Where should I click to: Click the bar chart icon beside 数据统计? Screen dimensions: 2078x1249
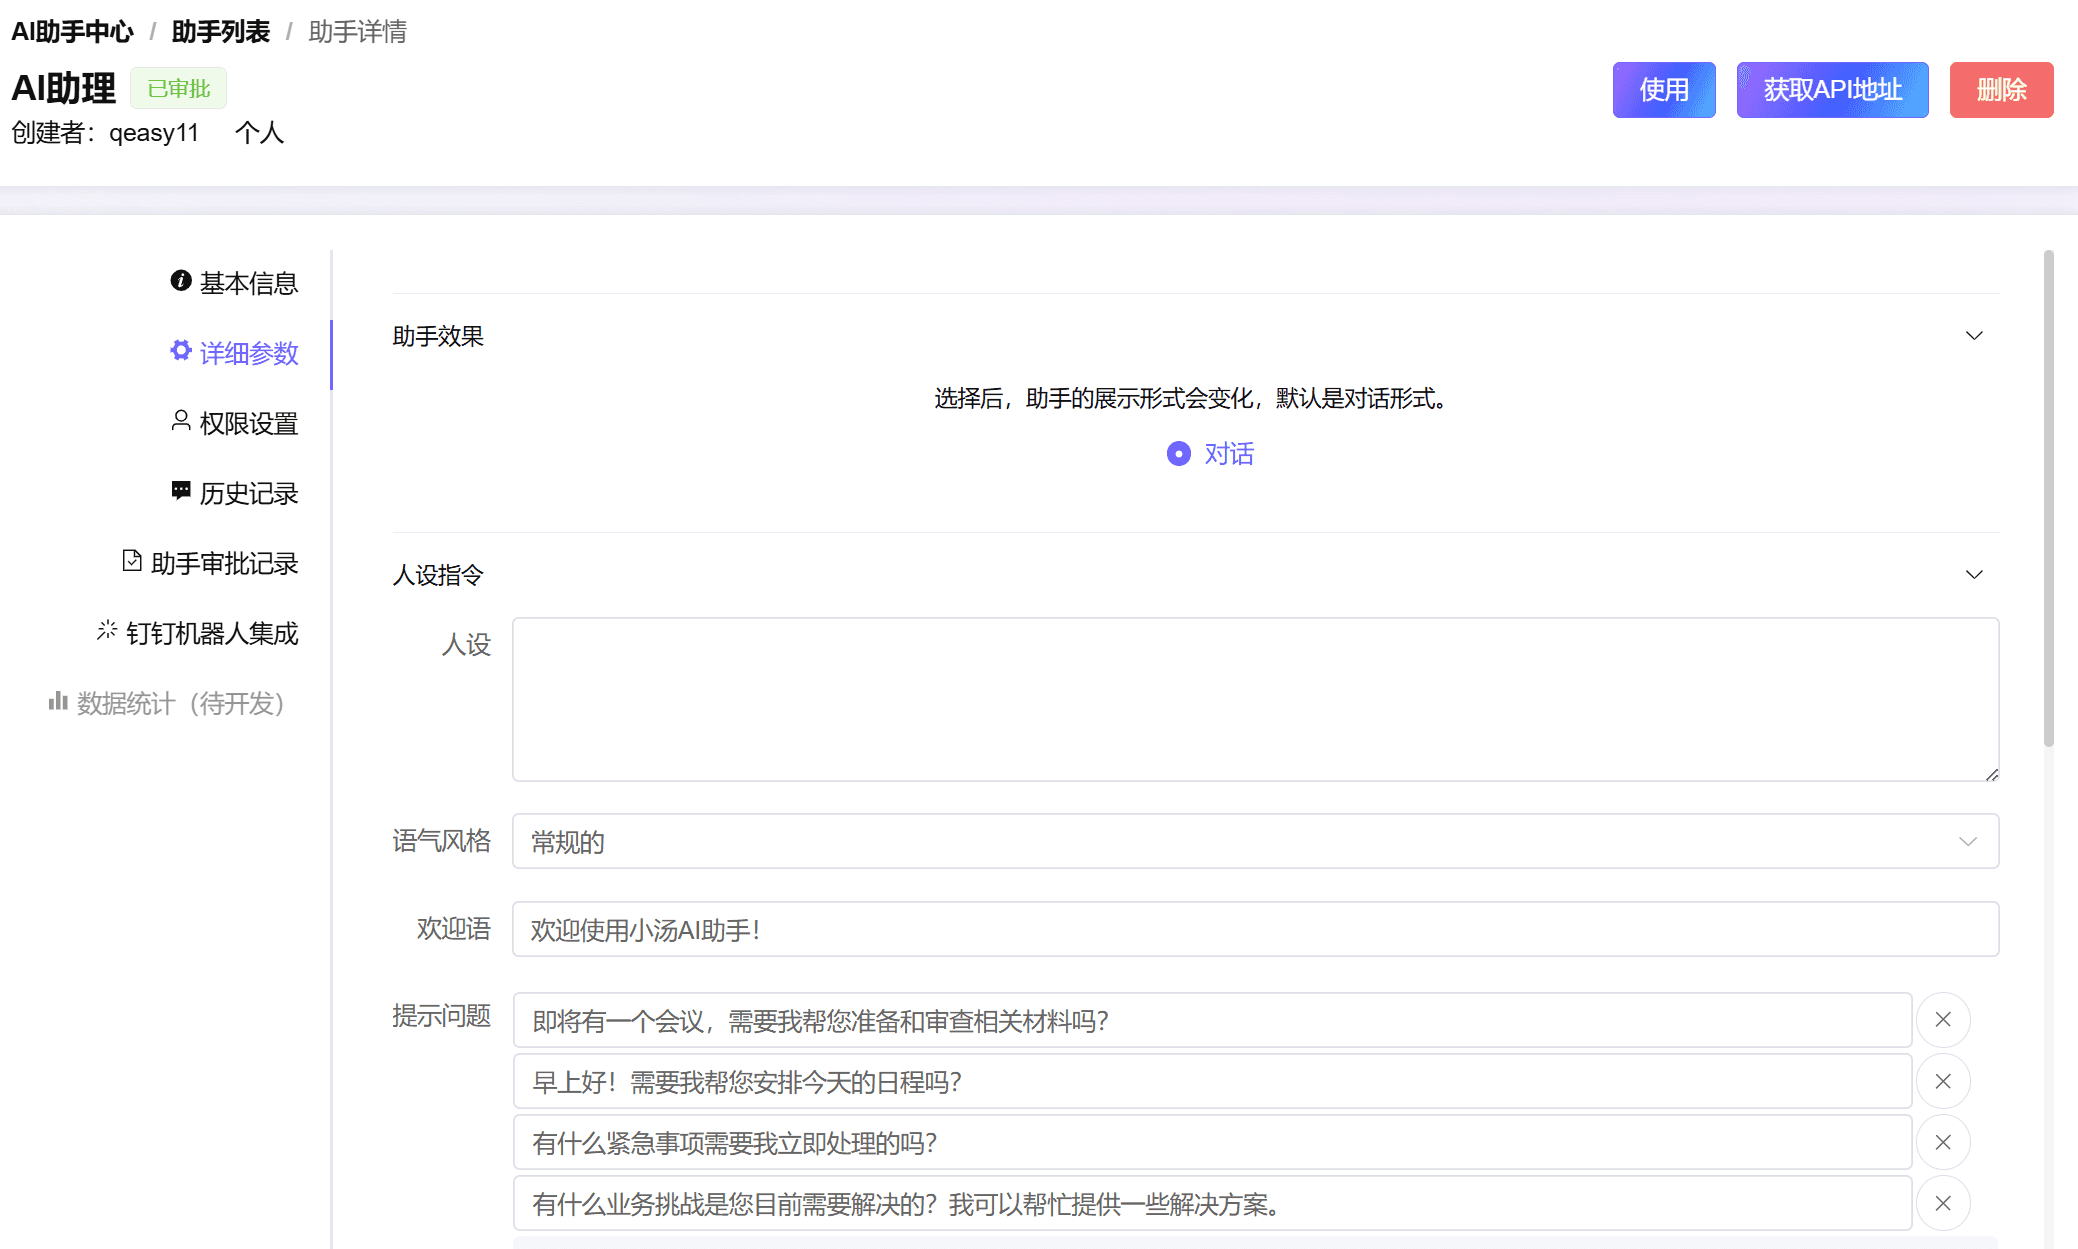(x=58, y=701)
